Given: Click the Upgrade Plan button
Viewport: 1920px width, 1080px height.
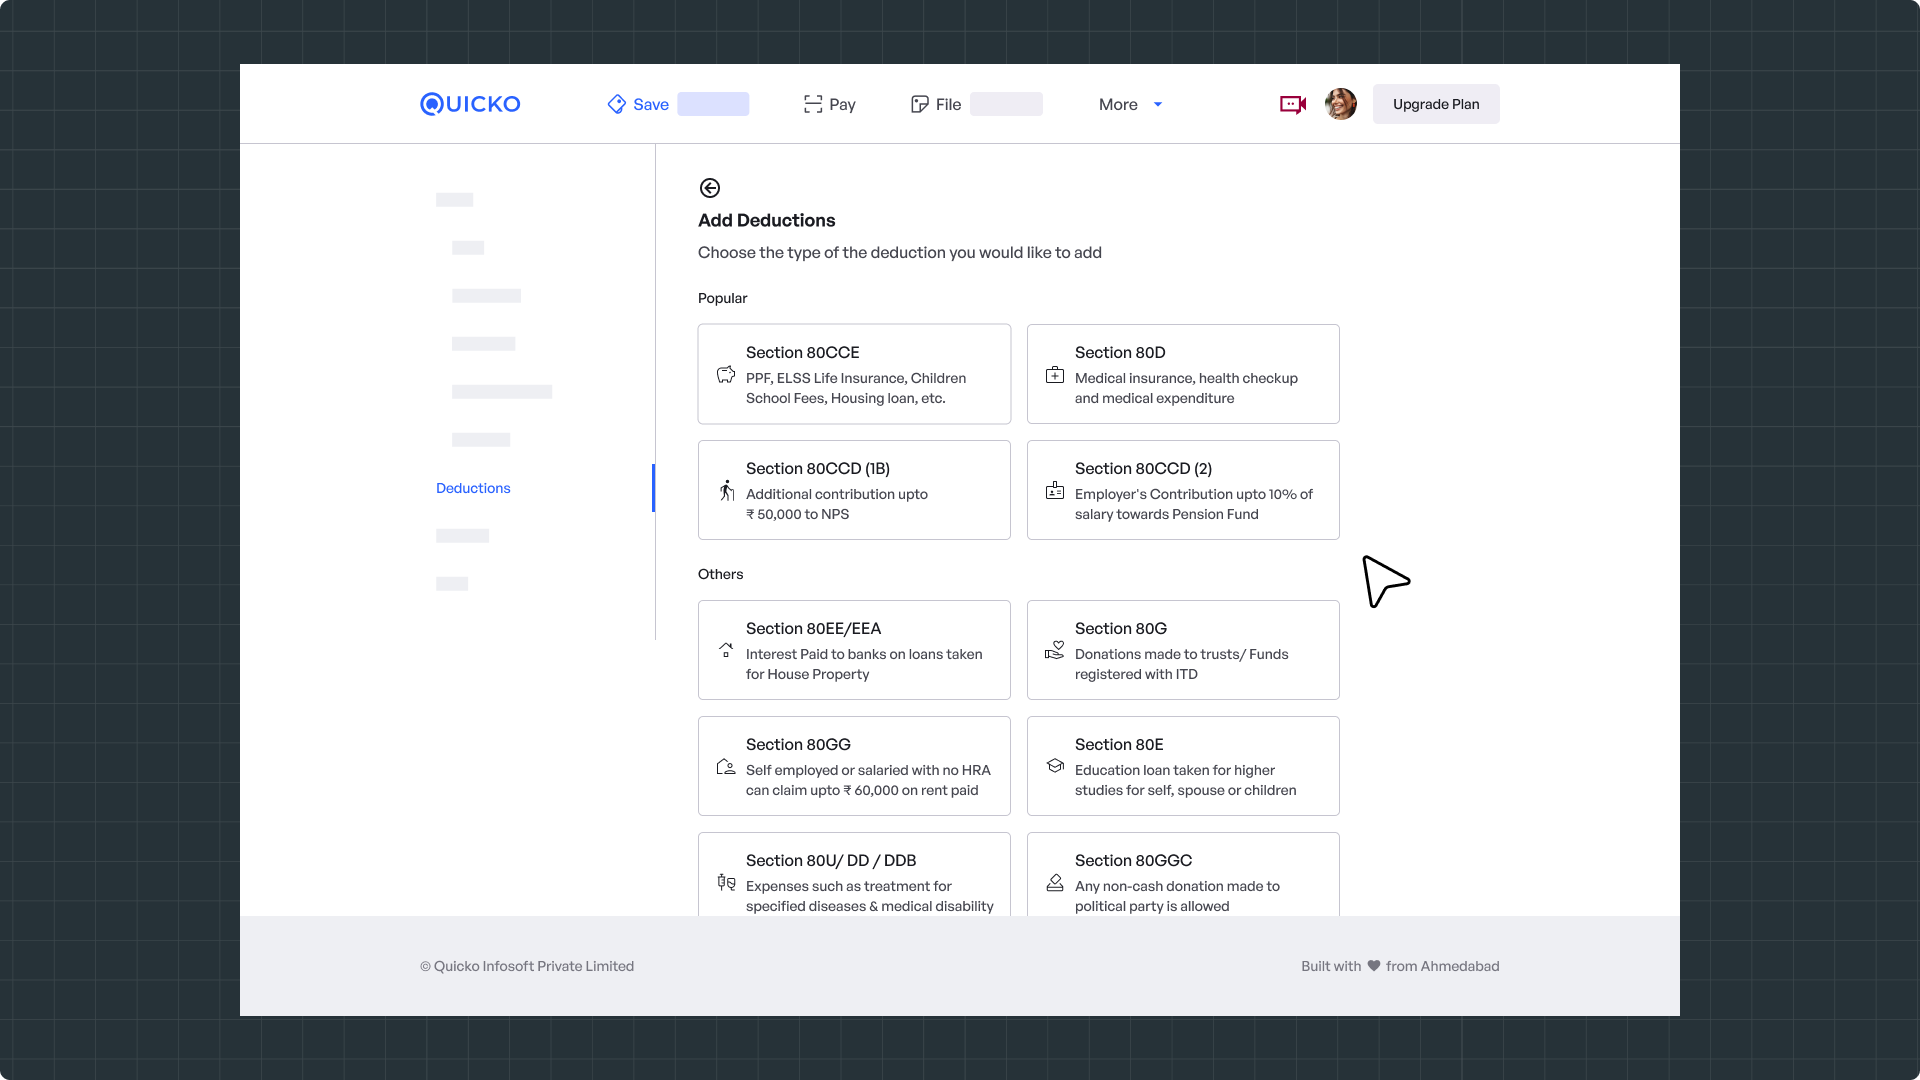Looking at the screenshot, I should (1435, 104).
